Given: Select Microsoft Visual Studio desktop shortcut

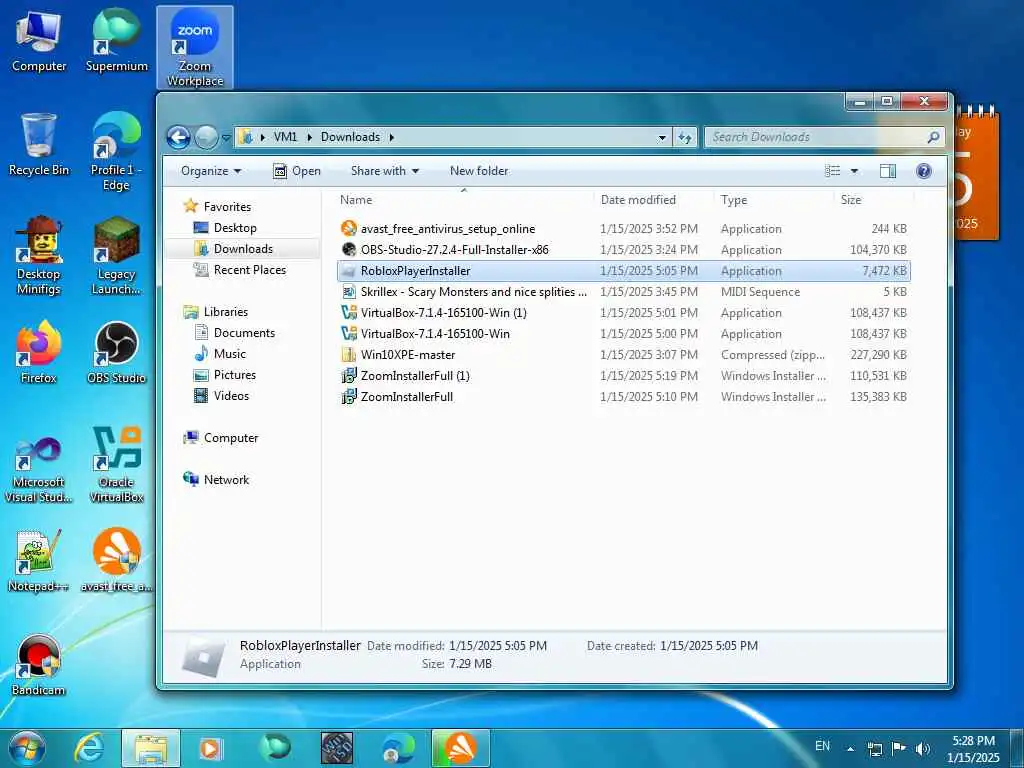Looking at the screenshot, I should point(39,470).
